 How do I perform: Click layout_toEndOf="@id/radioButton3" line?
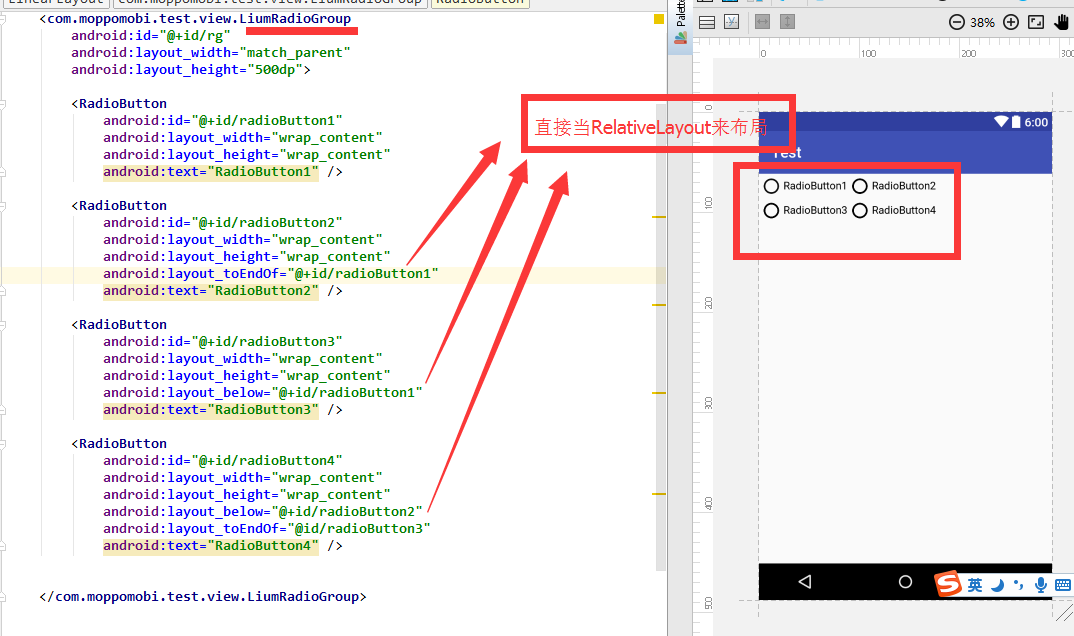click(x=266, y=529)
